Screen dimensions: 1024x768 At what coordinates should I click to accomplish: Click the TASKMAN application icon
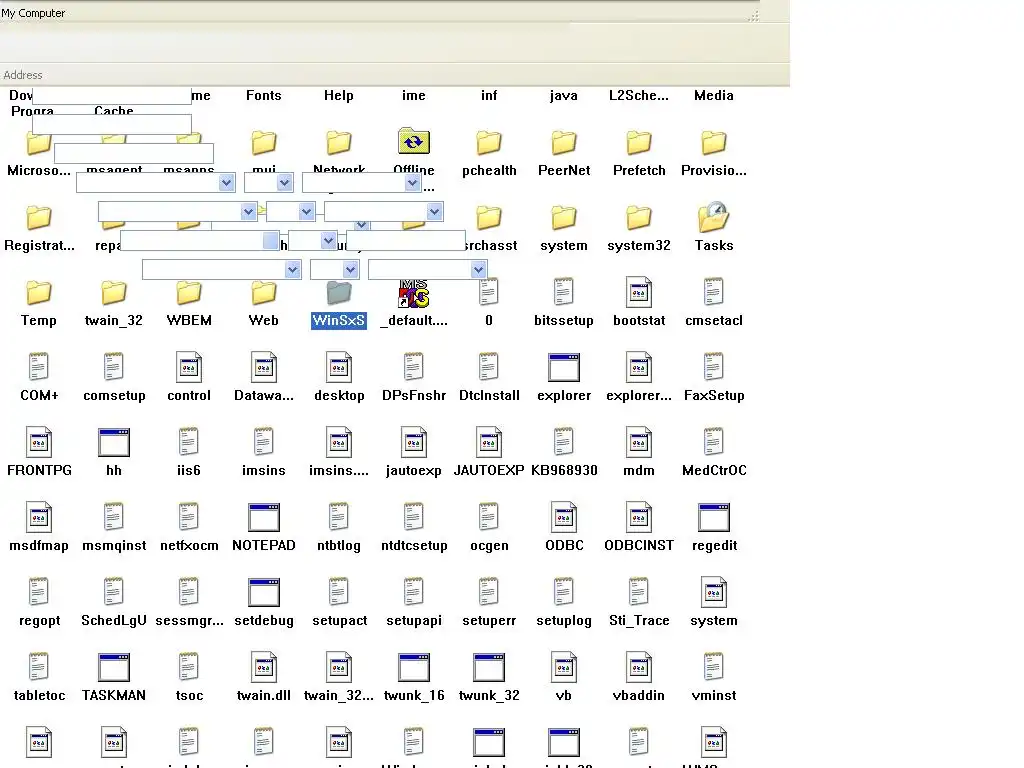[114, 667]
